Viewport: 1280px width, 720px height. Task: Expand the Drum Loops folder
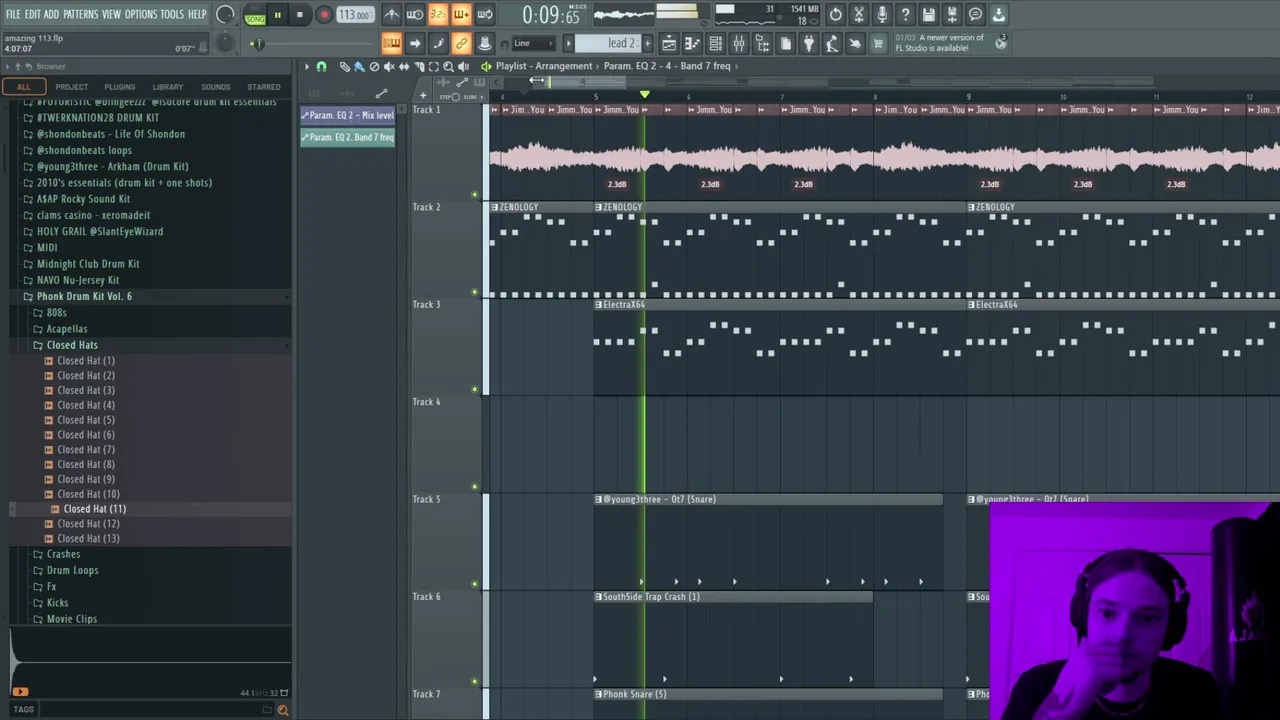(72, 570)
